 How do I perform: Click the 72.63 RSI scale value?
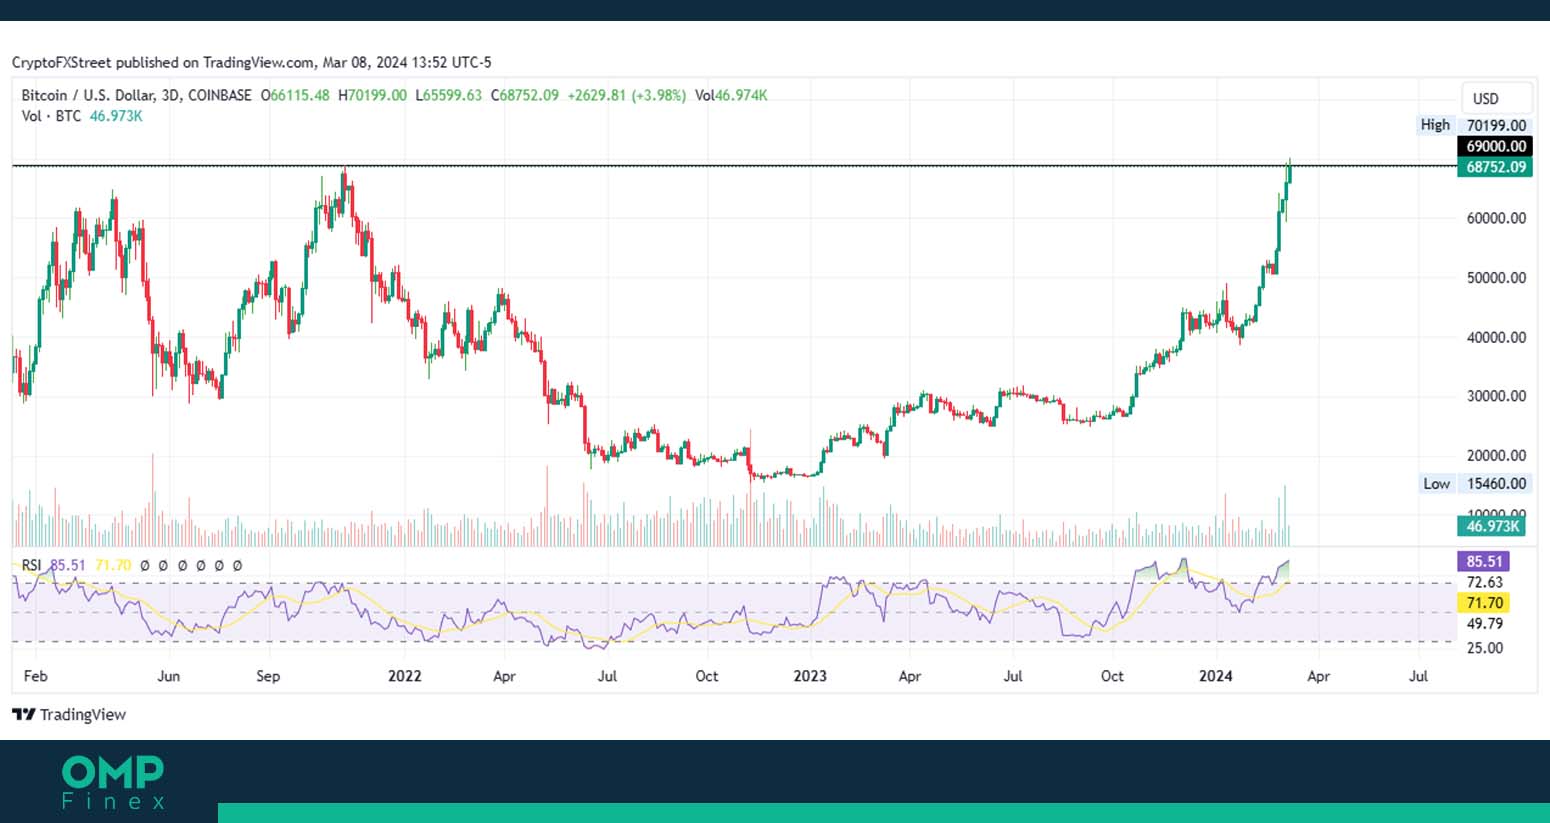(1484, 582)
